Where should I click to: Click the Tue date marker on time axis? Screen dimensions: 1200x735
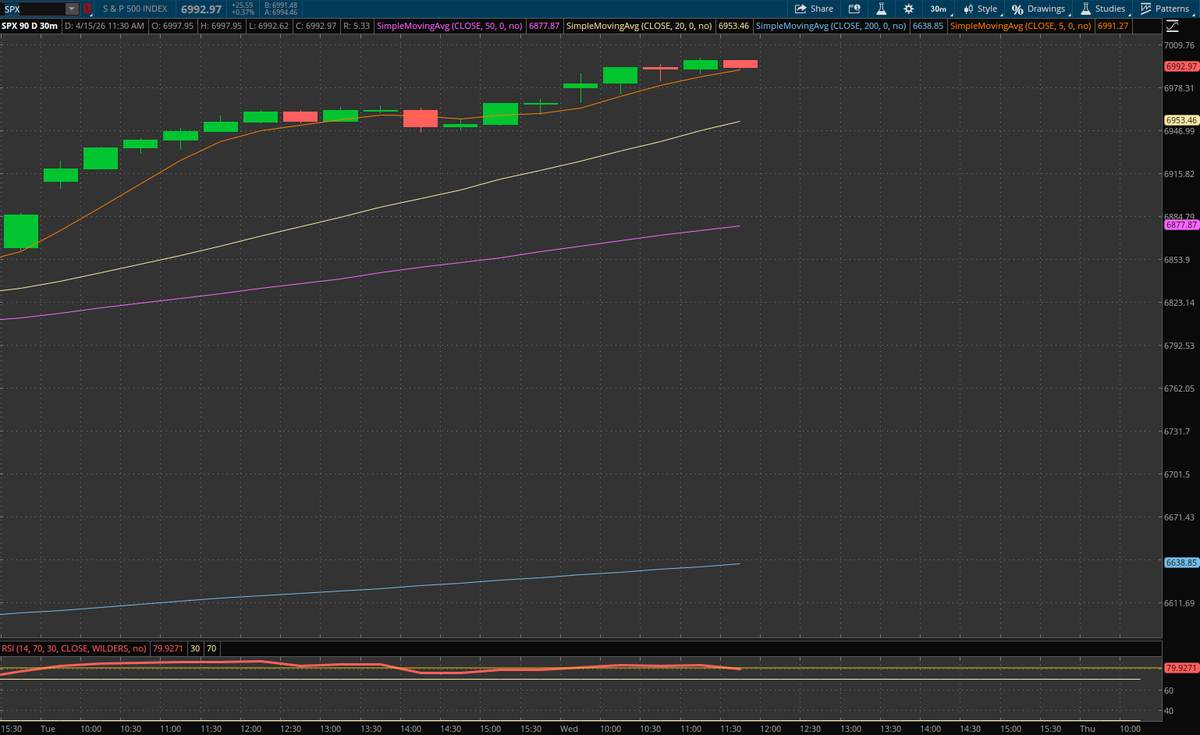(x=46, y=728)
